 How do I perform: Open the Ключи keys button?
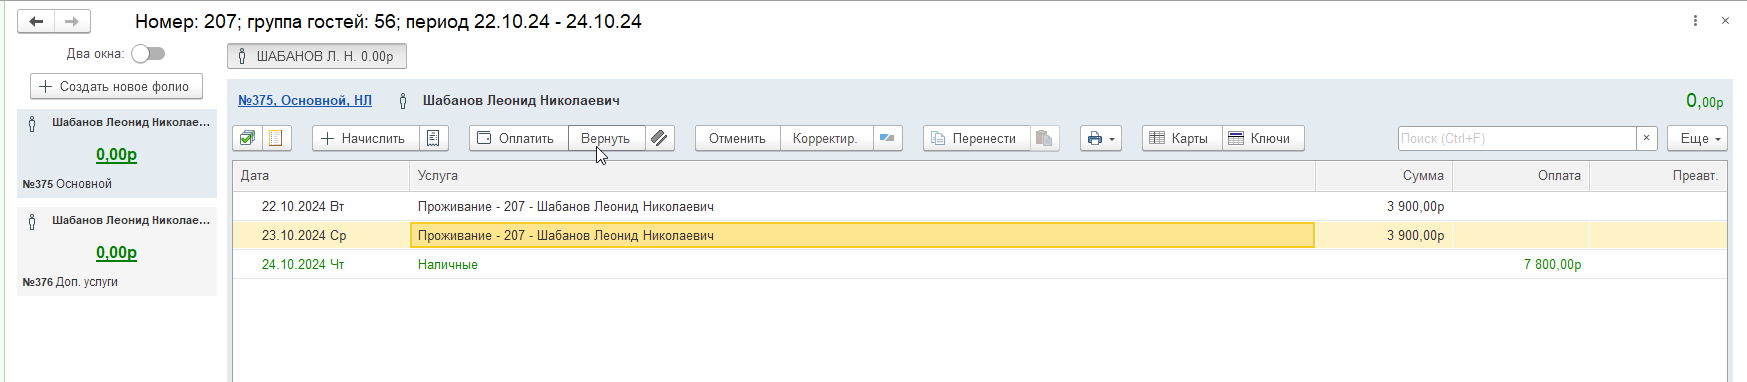(x=1263, y=138)
